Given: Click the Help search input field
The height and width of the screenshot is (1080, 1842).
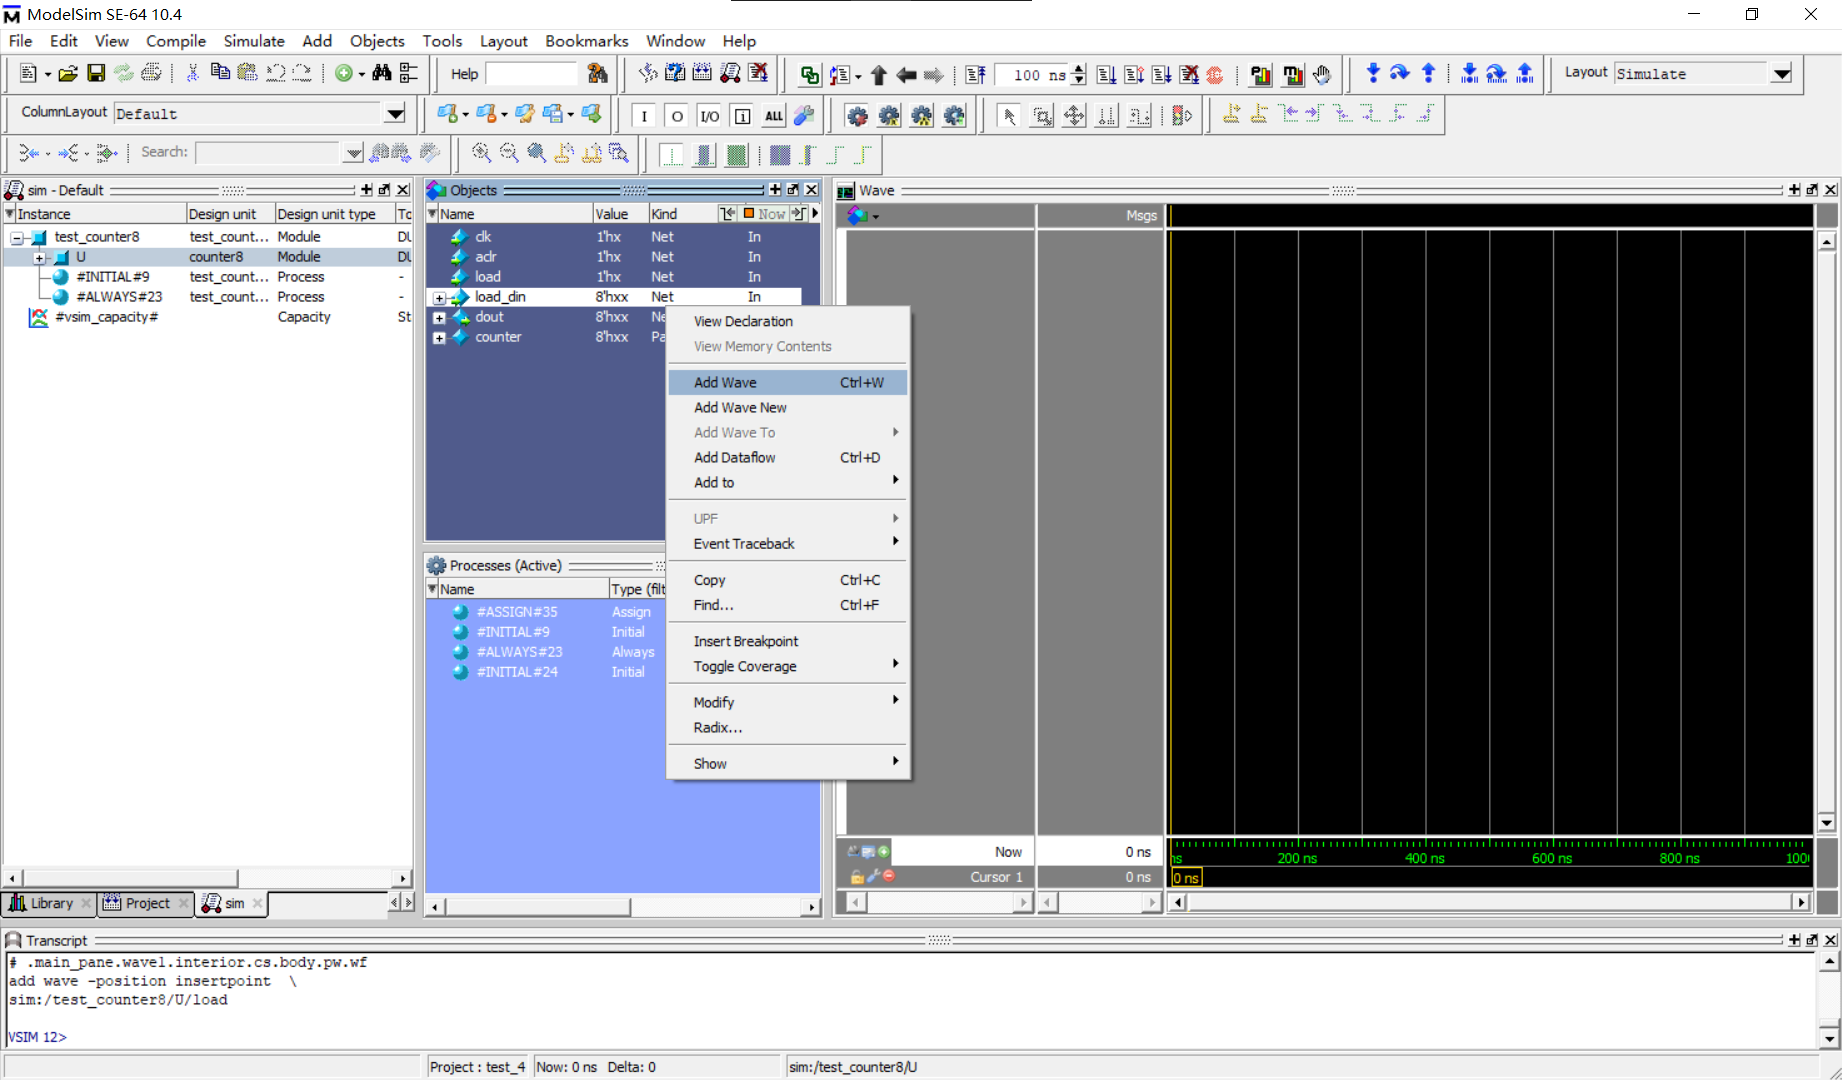Looking at the screenshot, I should (531, 74).
